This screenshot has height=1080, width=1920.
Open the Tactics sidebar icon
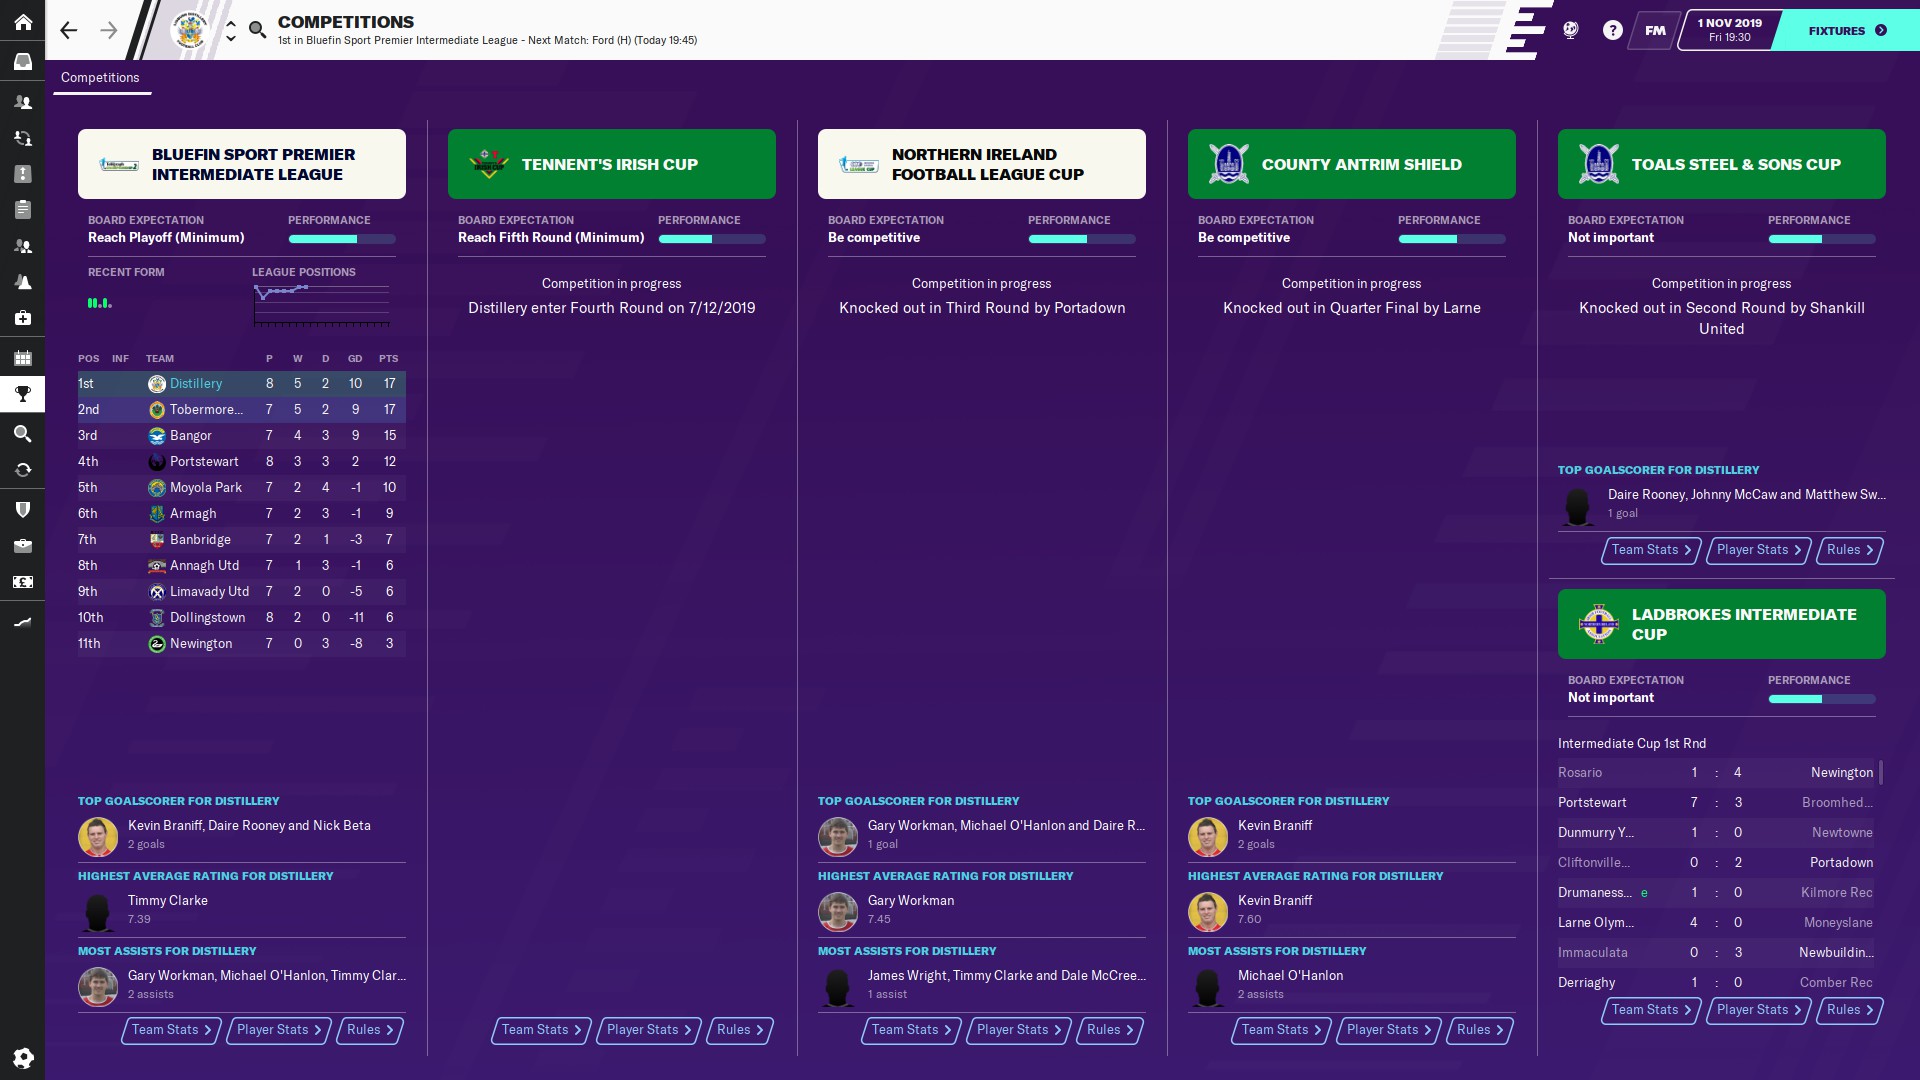(x=22, y=174)
